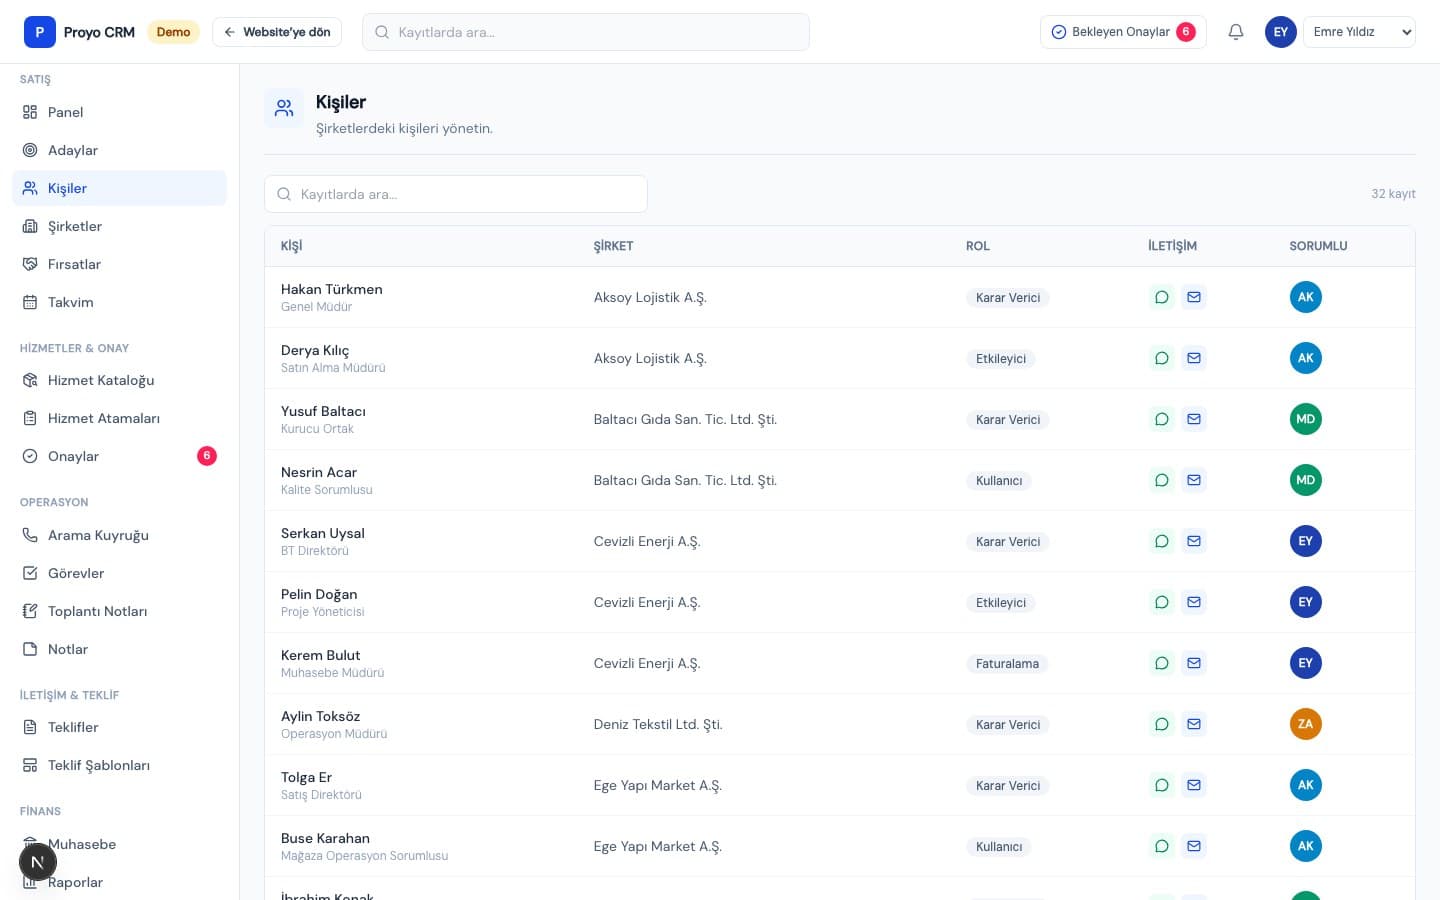The image size is (1440, 900).
Task: Click the EY profile avatar in header
Action: pyautogui.click(x=1280, y=32)
